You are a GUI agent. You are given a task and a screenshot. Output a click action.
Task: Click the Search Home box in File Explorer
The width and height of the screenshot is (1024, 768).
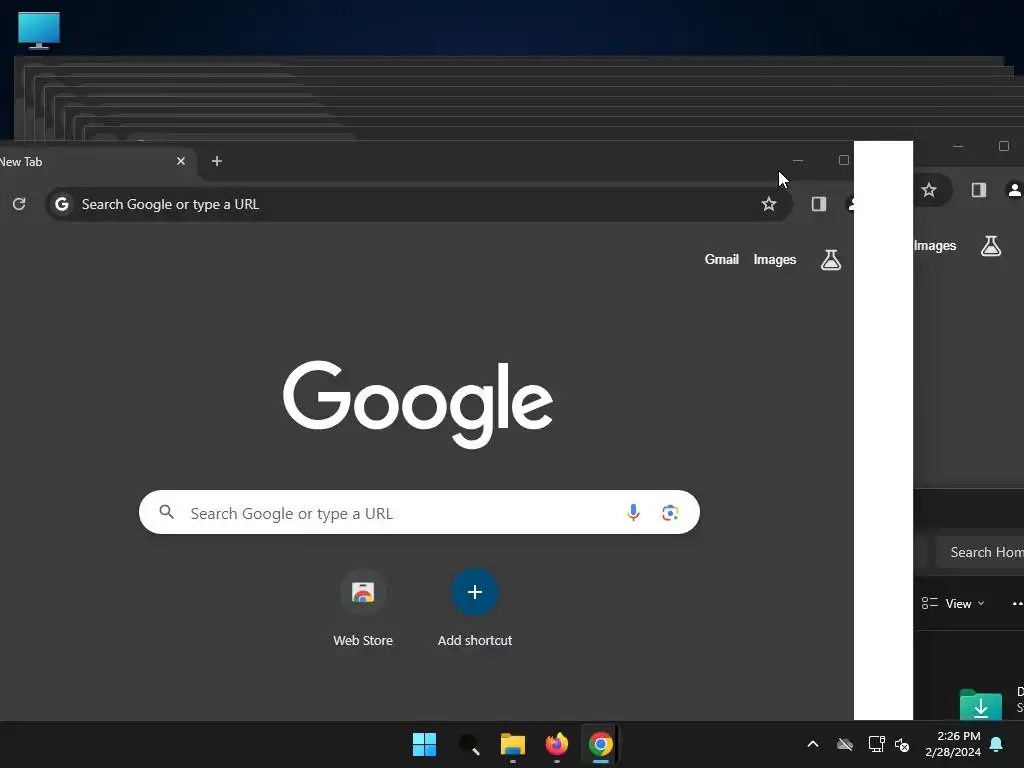click(x=980, y=552)
